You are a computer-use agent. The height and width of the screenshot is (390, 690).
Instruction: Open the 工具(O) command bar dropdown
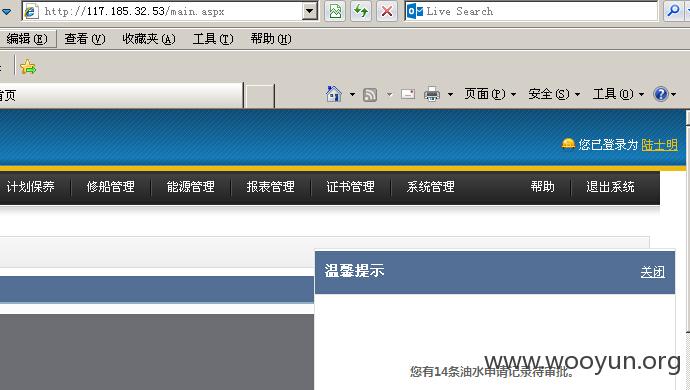(618, 94)
